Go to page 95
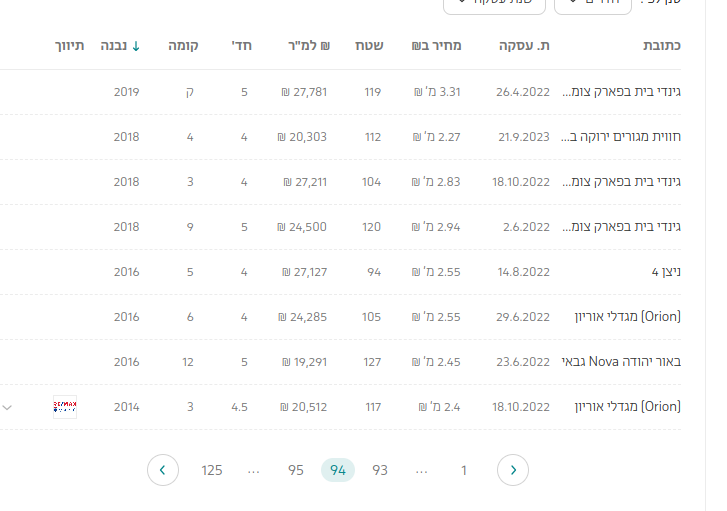Viewport: 727px width, 511px height. [296, 470]
